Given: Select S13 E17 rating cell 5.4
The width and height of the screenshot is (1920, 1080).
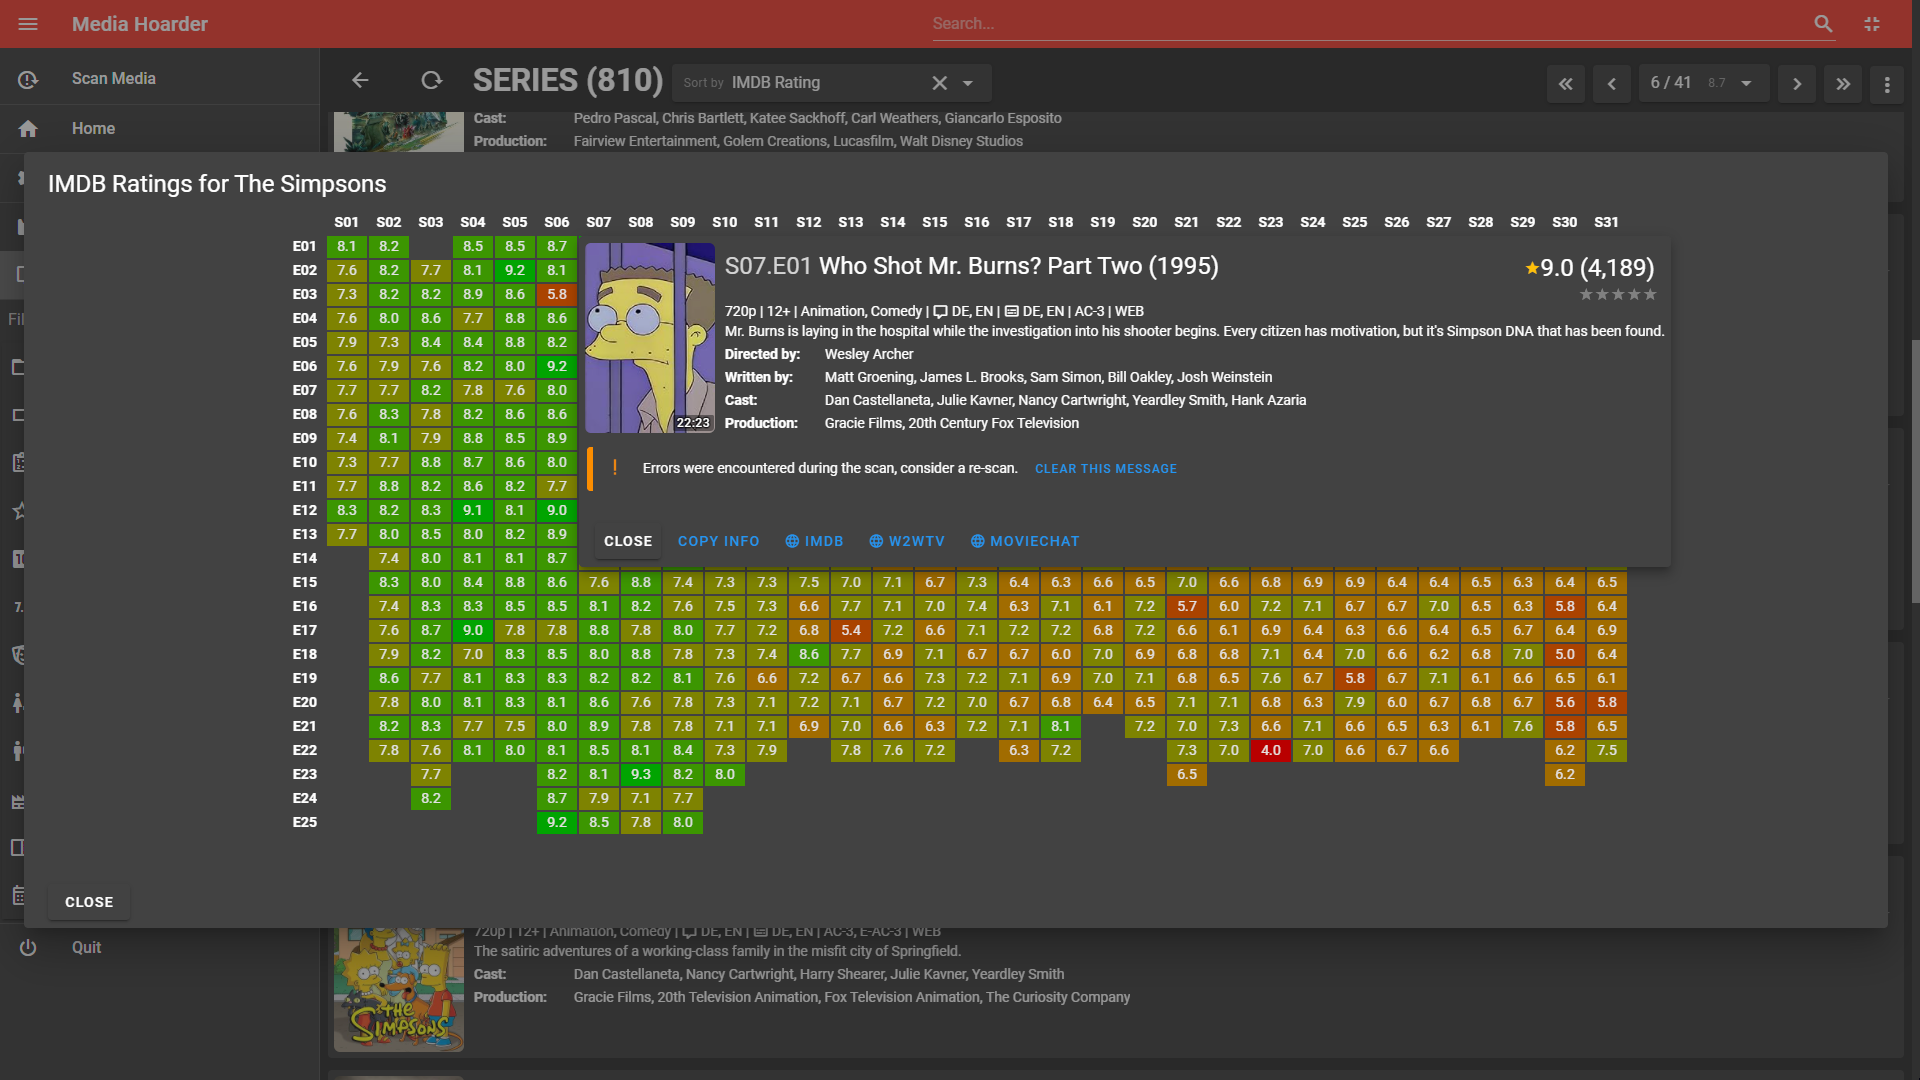Looking at the screenshot, I should (851, 630).
